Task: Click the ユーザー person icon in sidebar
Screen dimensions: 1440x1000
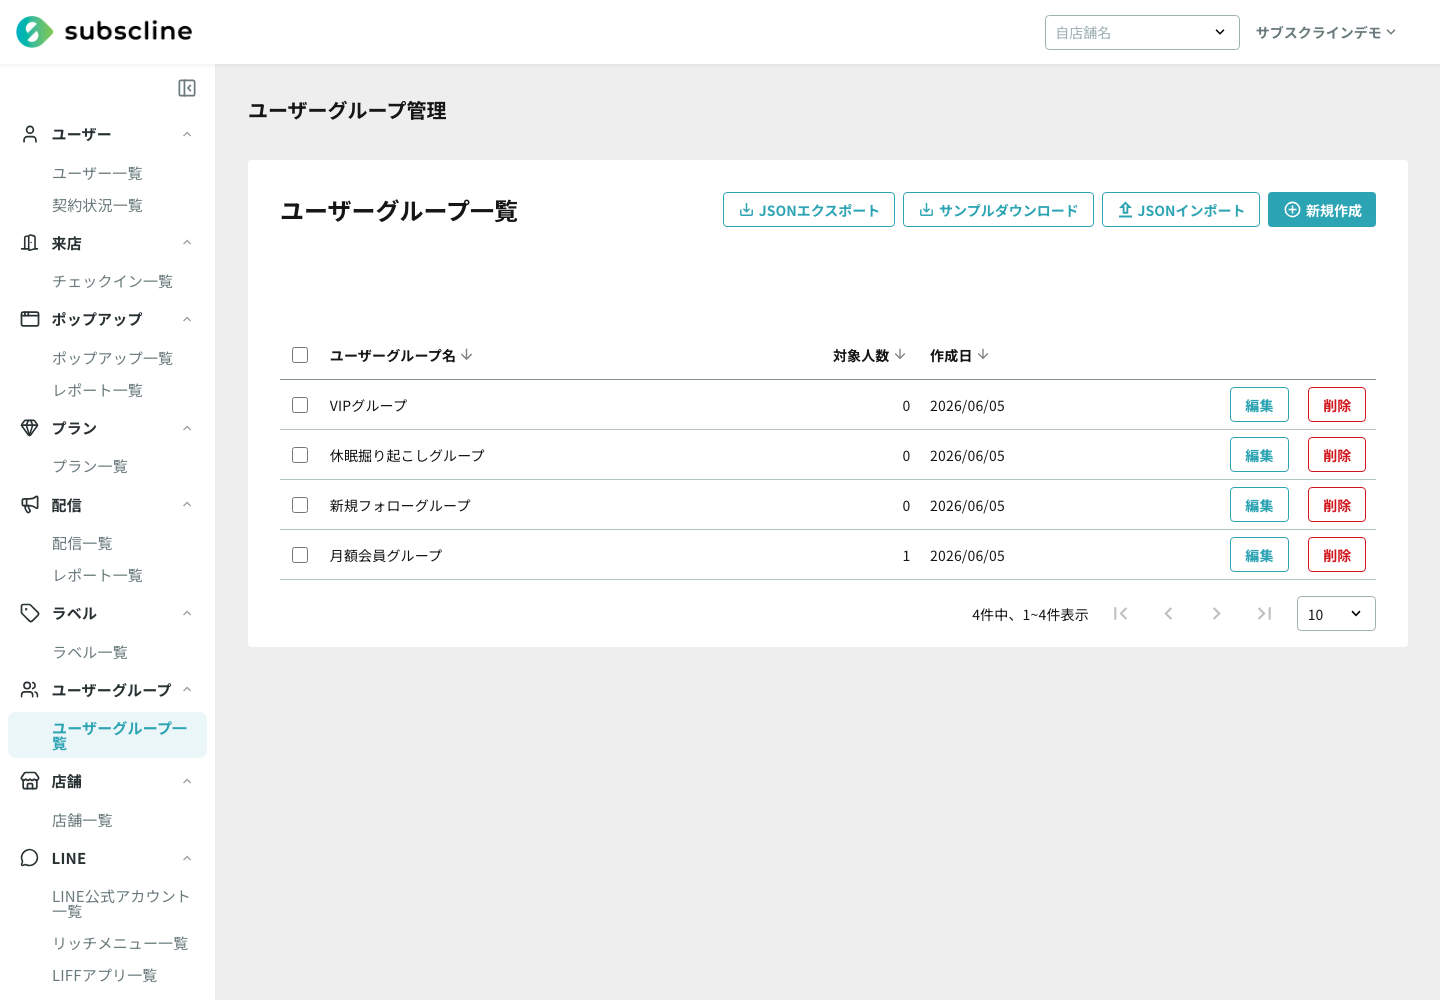Action: pyautogui.click(x=30, y=134)
